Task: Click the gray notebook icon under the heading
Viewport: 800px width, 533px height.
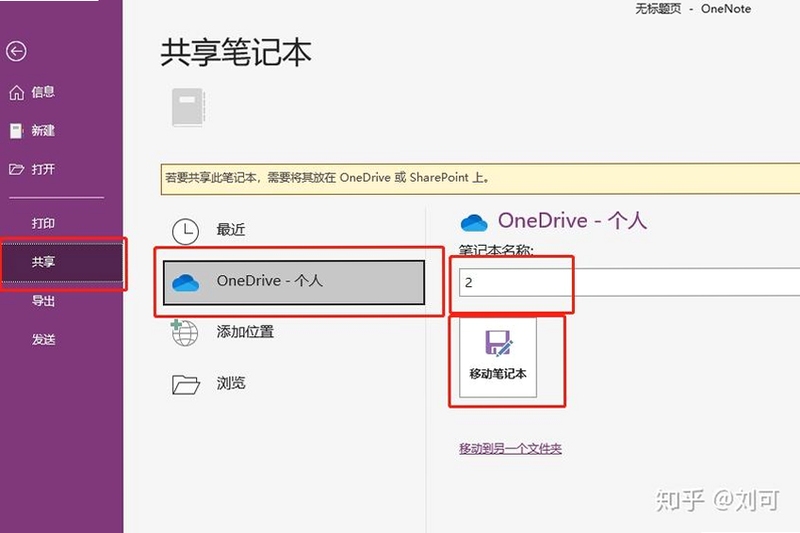Action: 188,107
